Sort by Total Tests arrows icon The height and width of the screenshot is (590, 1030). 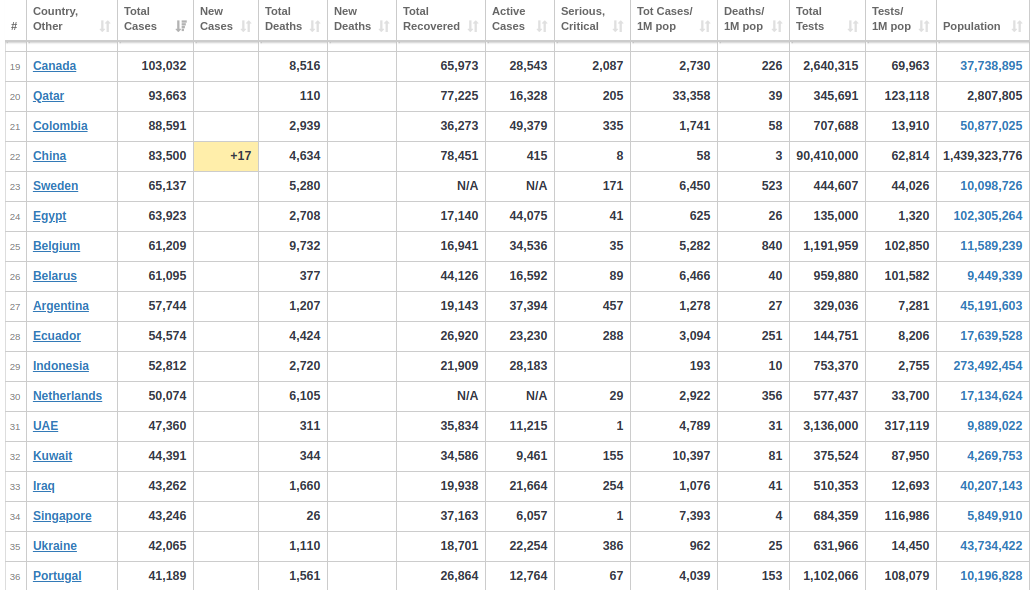pyautogui.click(x=853, y=26)
